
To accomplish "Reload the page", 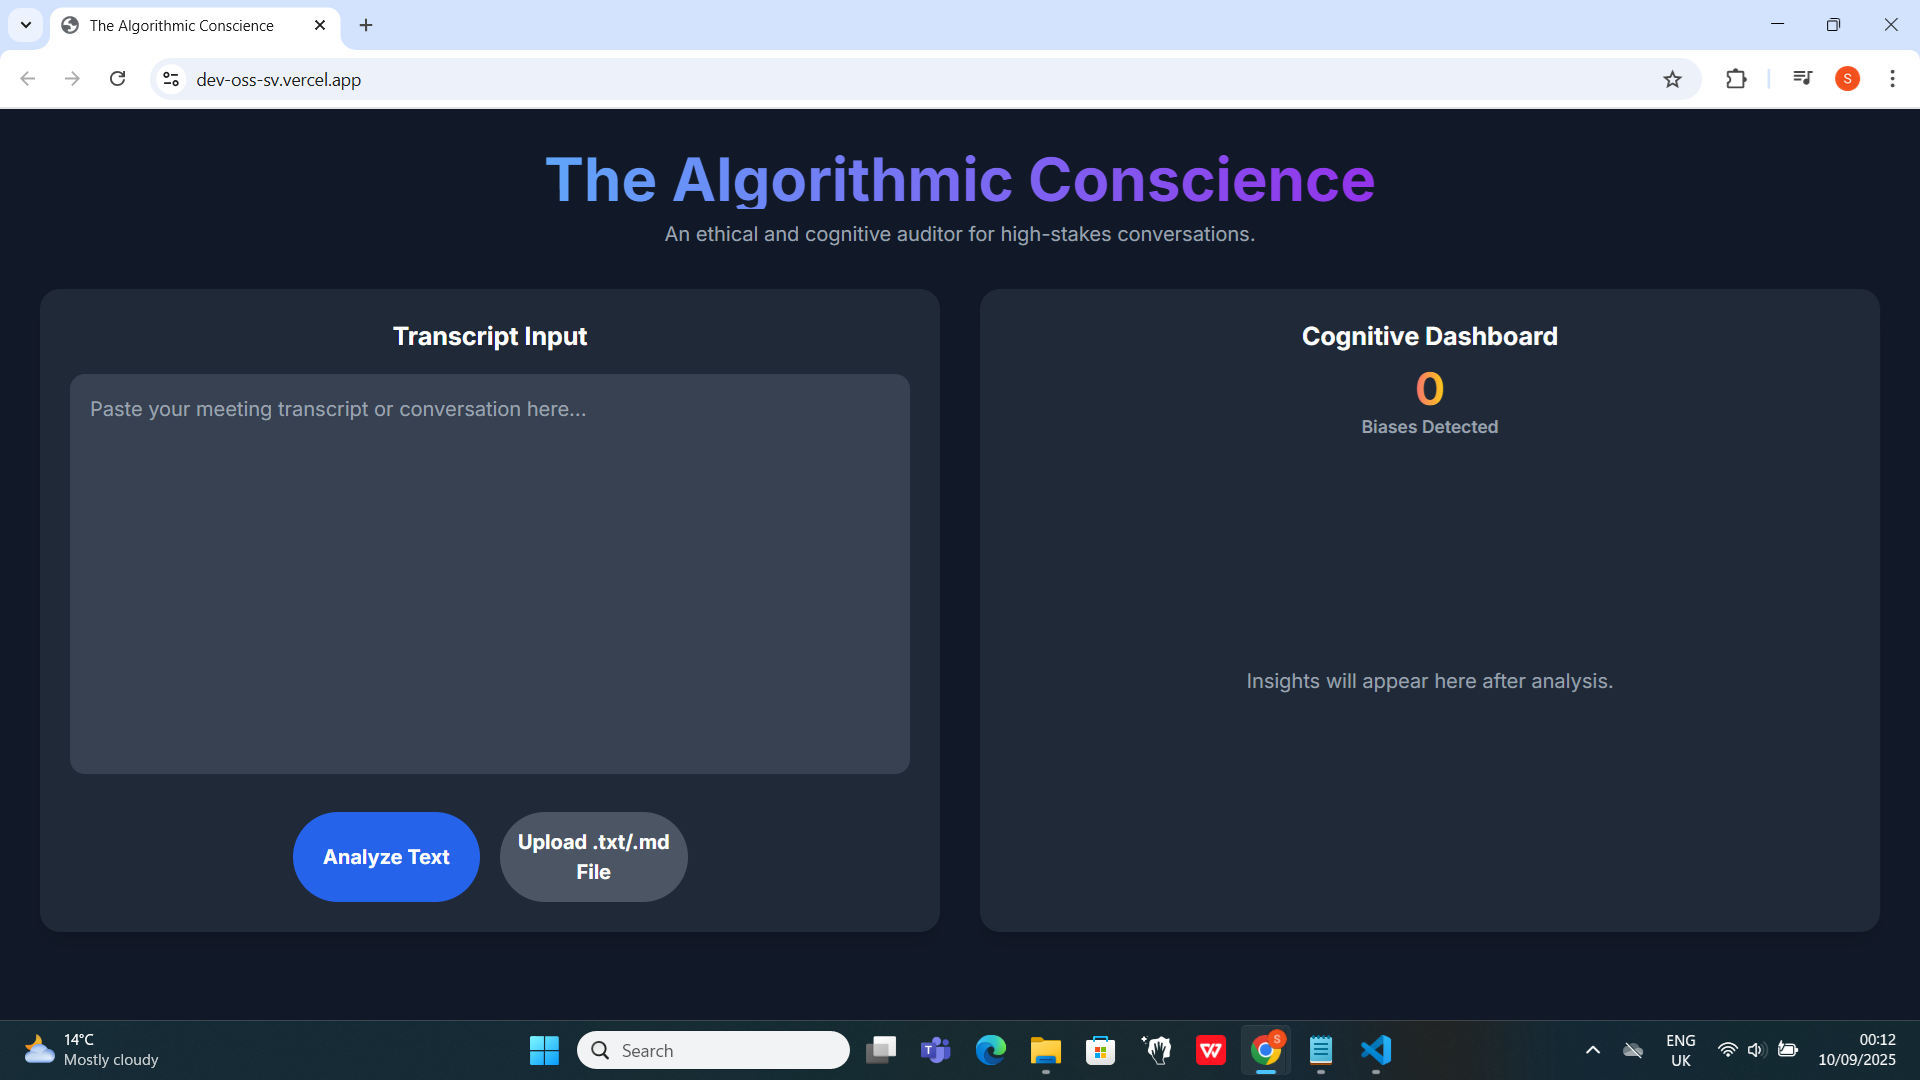I will [x=117, y=79].
